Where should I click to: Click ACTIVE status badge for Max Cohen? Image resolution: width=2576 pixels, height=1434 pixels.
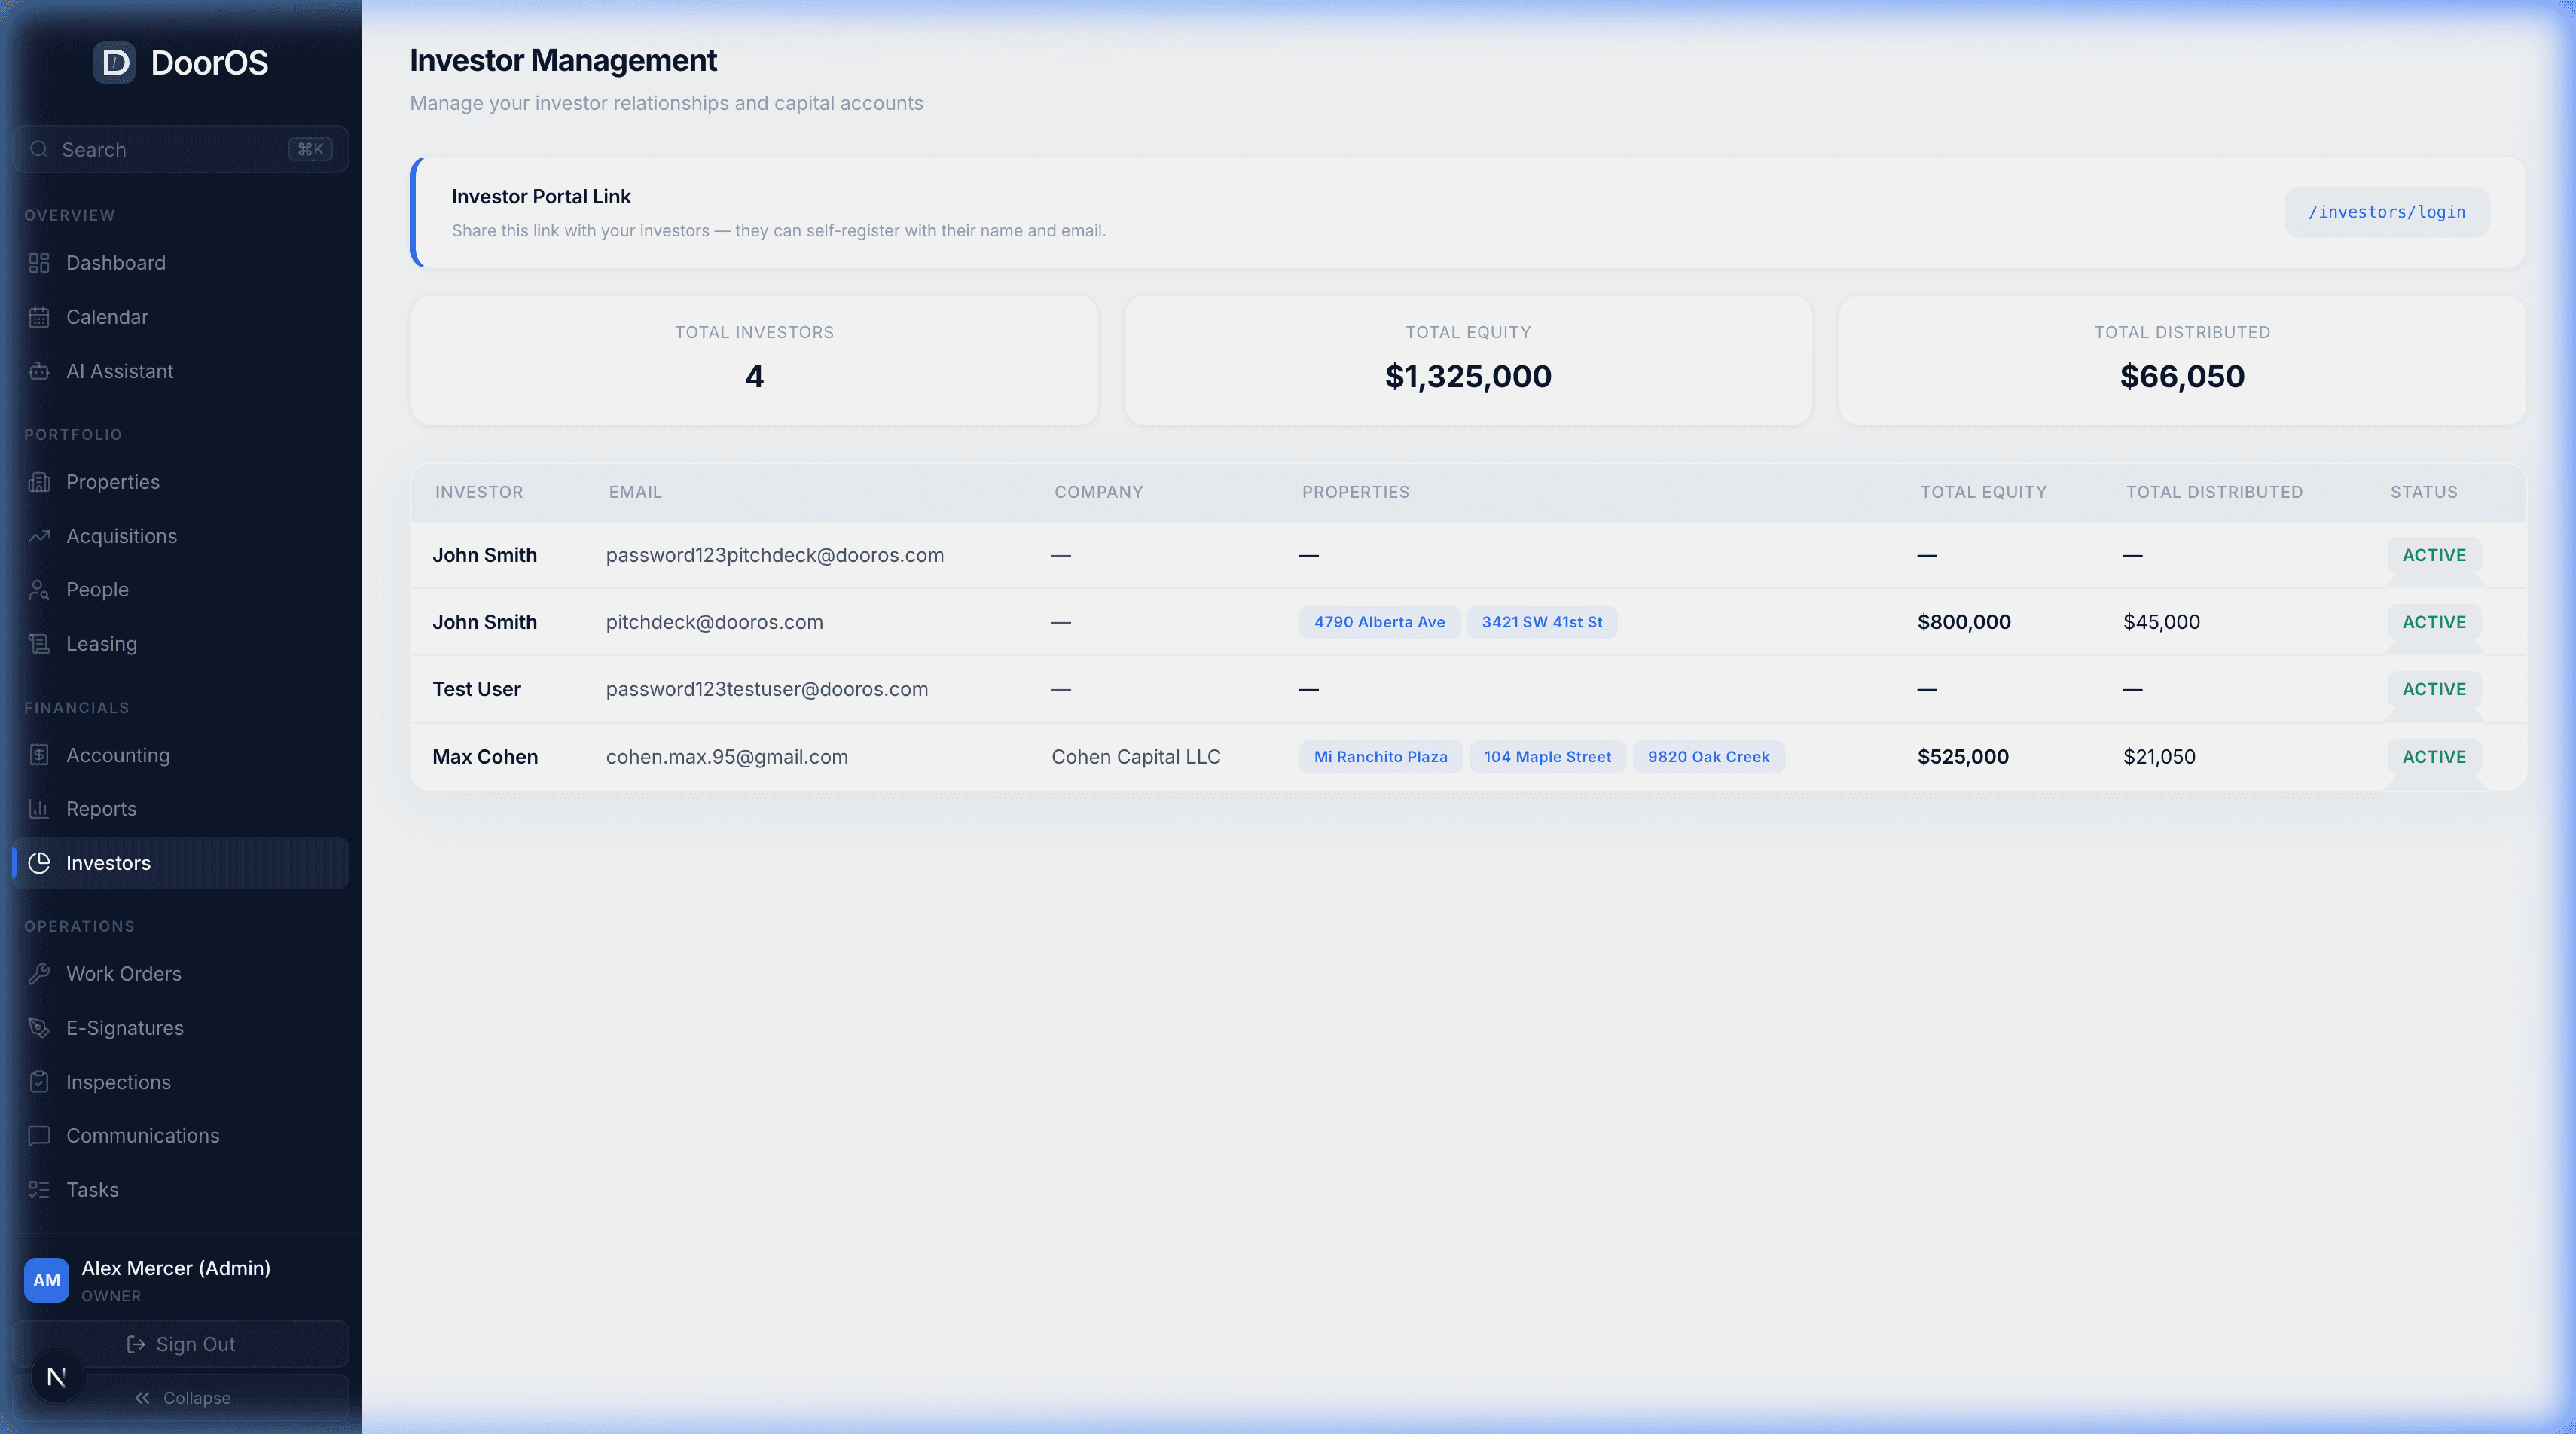(2433, 757)
